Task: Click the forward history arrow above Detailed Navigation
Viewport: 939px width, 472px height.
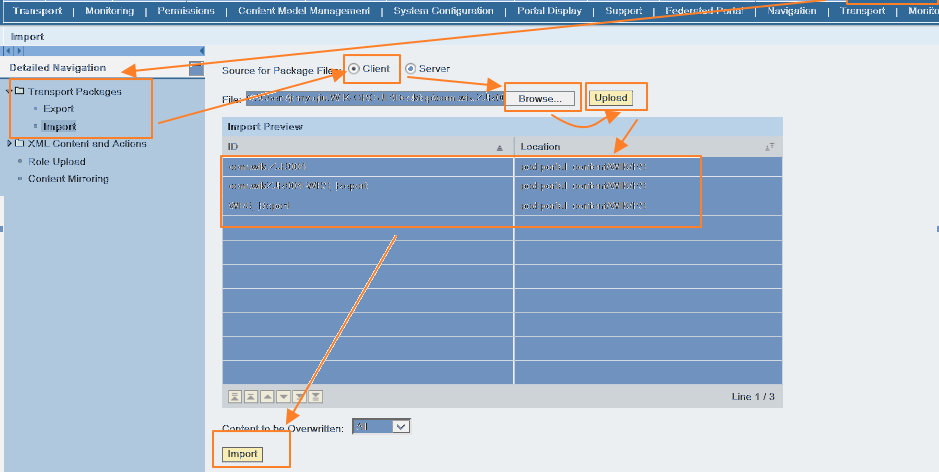Action: click(19, 51)
